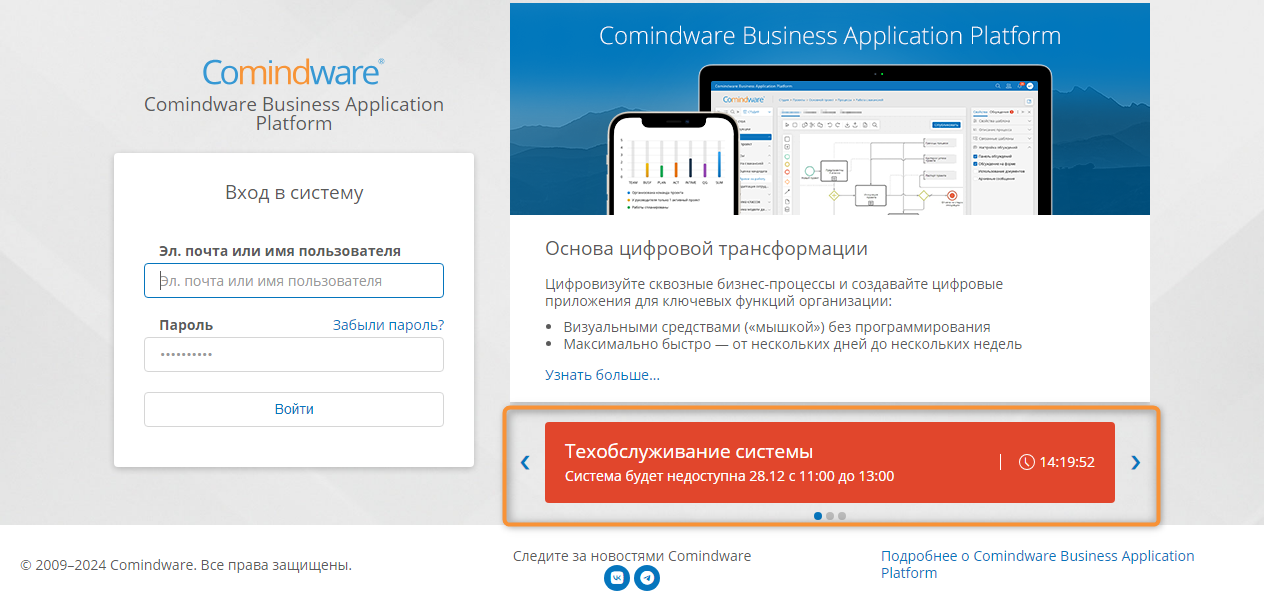
Task: Click the Следите за новостями Comindware text
Action: (632, 556)
